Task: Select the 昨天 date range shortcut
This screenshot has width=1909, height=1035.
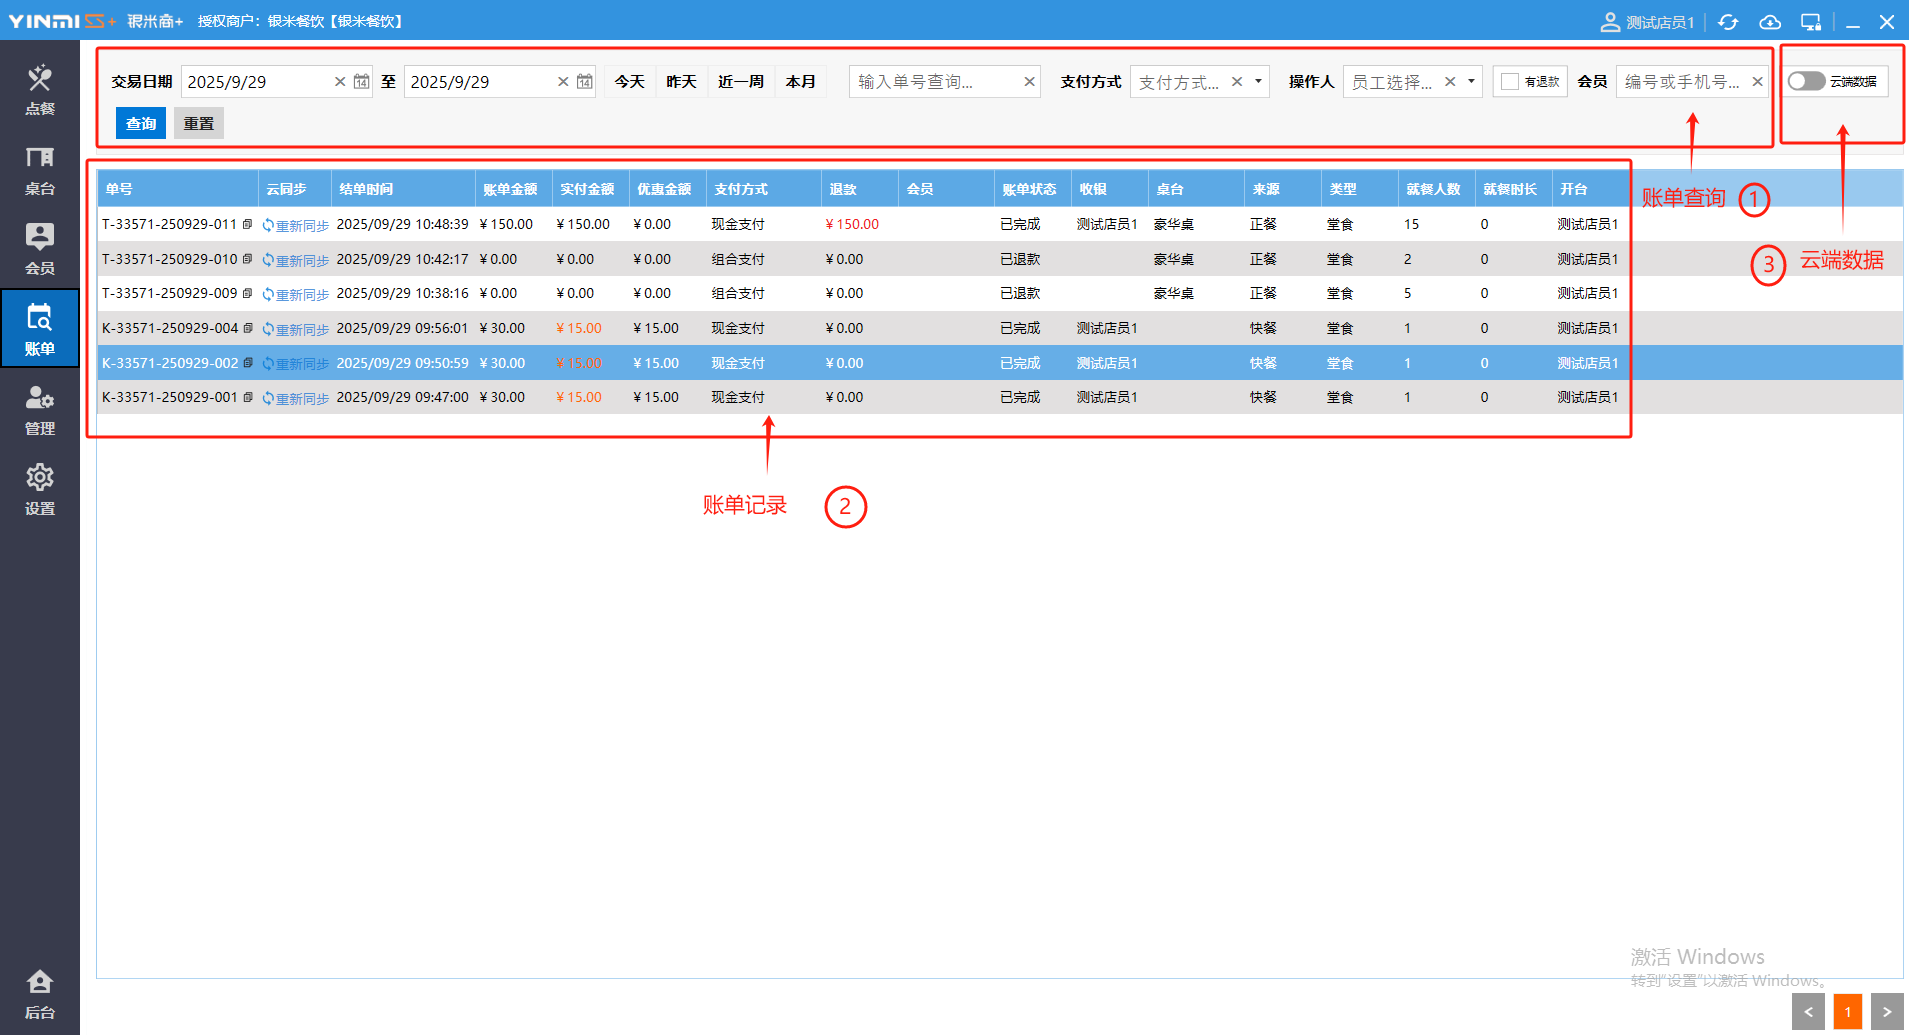Action: click(681, 82)
